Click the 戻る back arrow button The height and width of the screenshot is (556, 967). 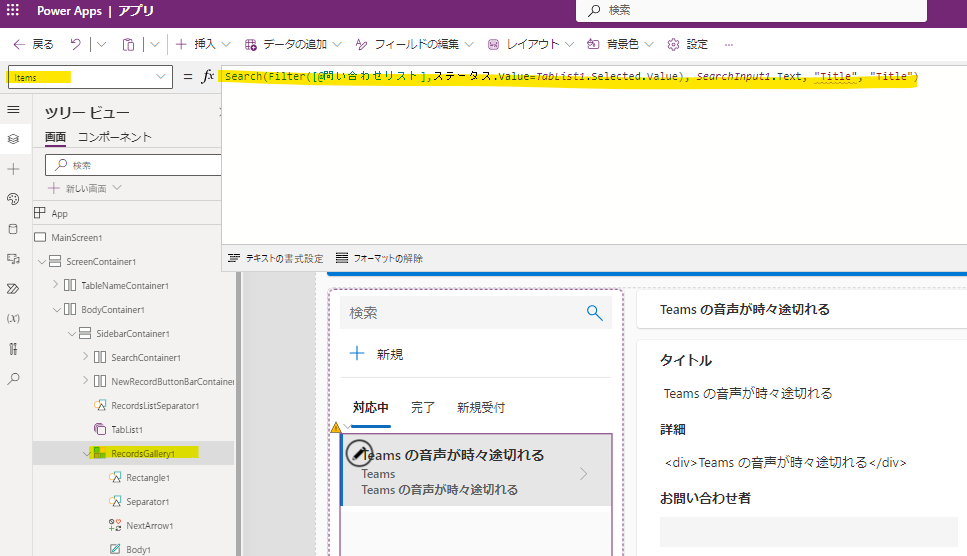click(33, 44)
